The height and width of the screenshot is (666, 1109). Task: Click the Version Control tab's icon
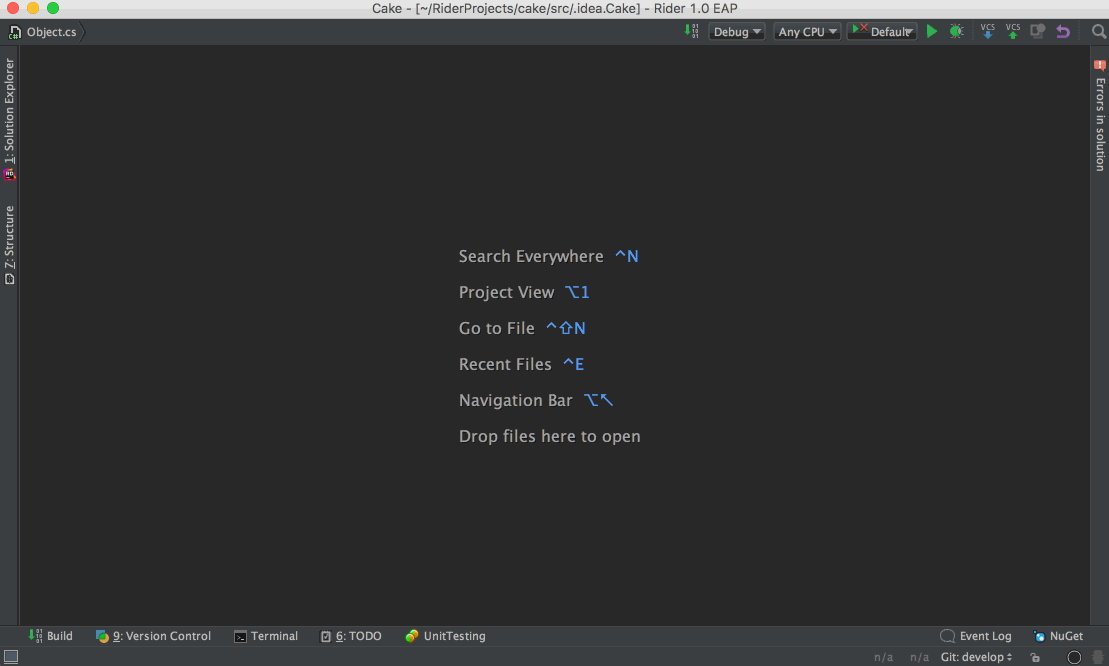pos(102,636)
